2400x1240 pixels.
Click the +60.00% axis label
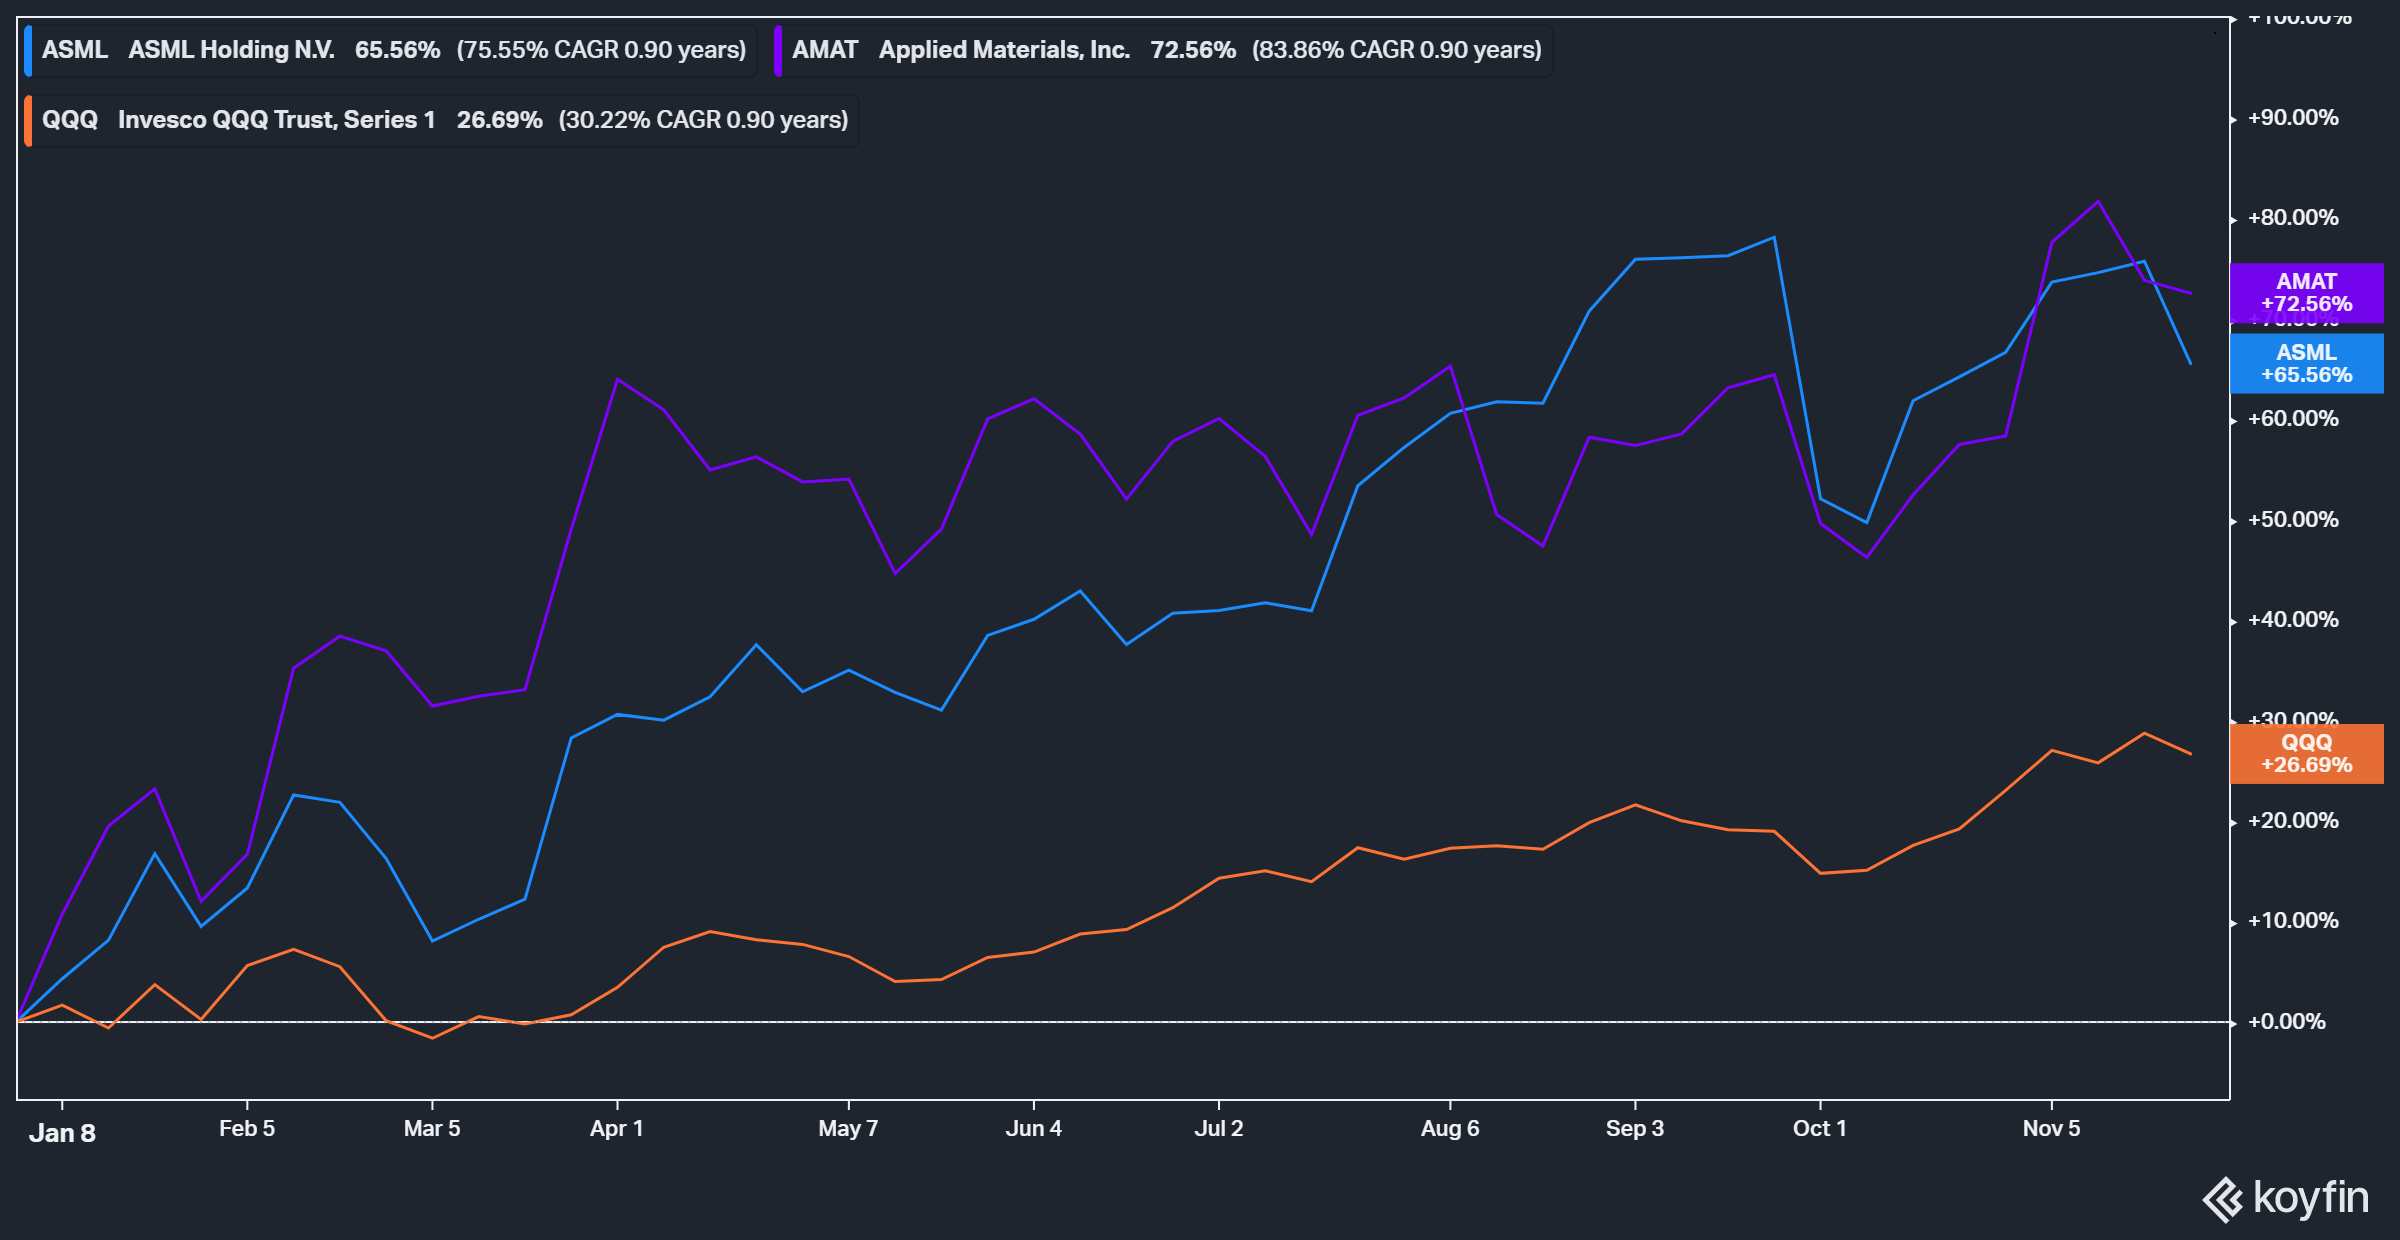coord(2293,419)
